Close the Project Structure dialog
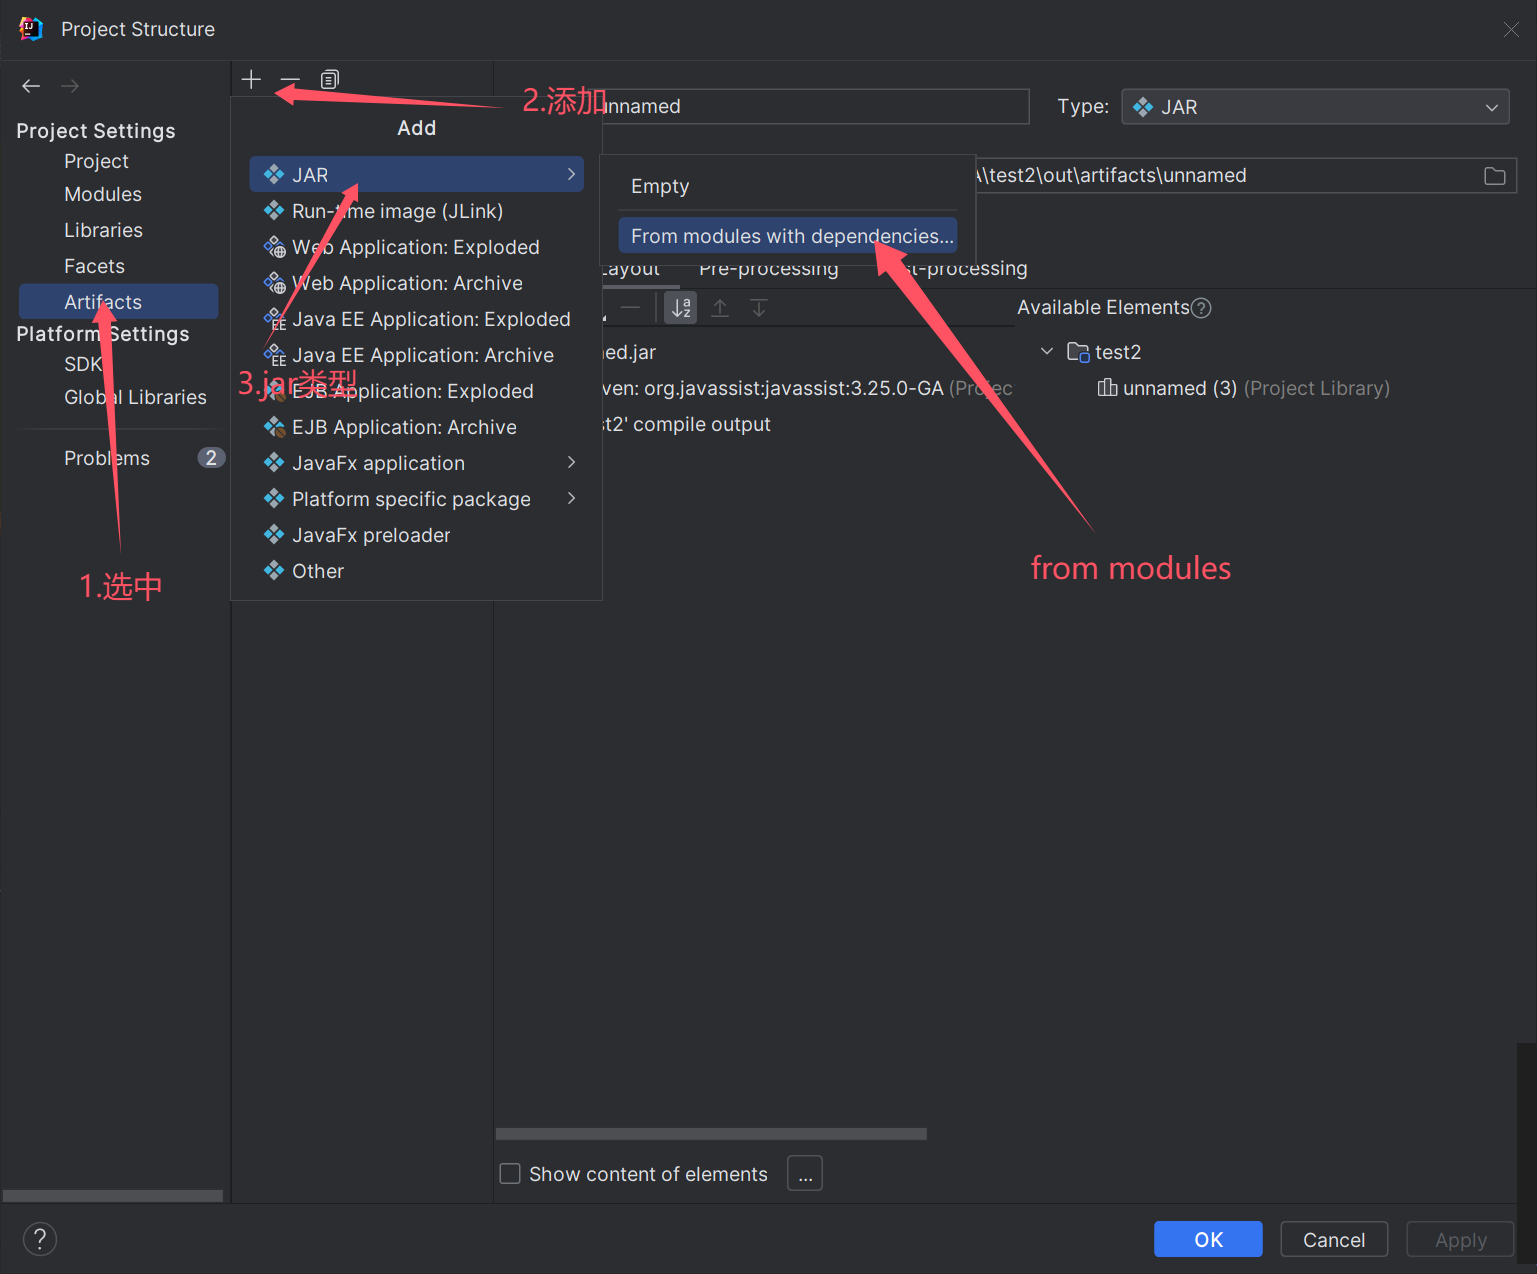The height and width of the screenshot is (1274, 1537). click(x=1511, y=30)
